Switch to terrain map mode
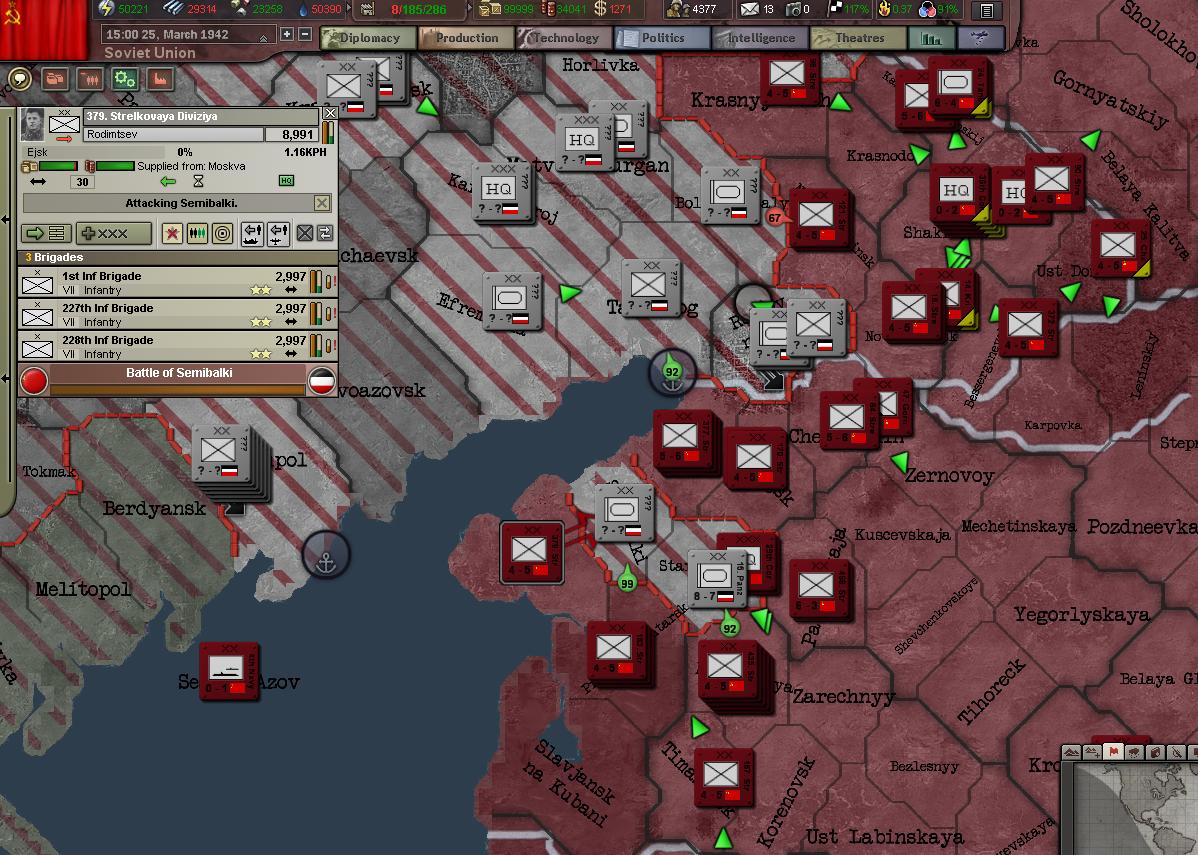Image resolution: width=1198 pixels, height=855 pixels. 1072,752
